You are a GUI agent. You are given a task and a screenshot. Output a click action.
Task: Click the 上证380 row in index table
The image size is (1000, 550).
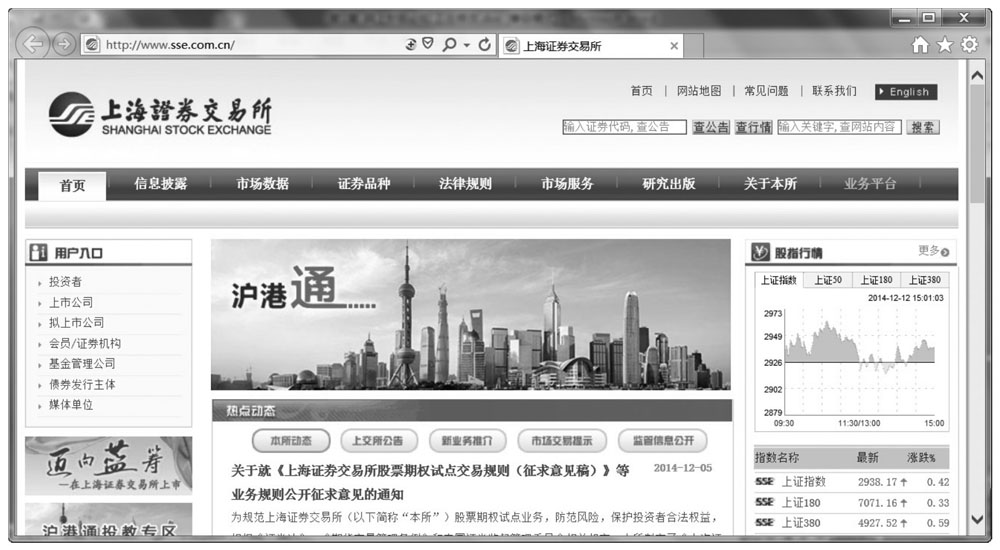tap(852, 523)
